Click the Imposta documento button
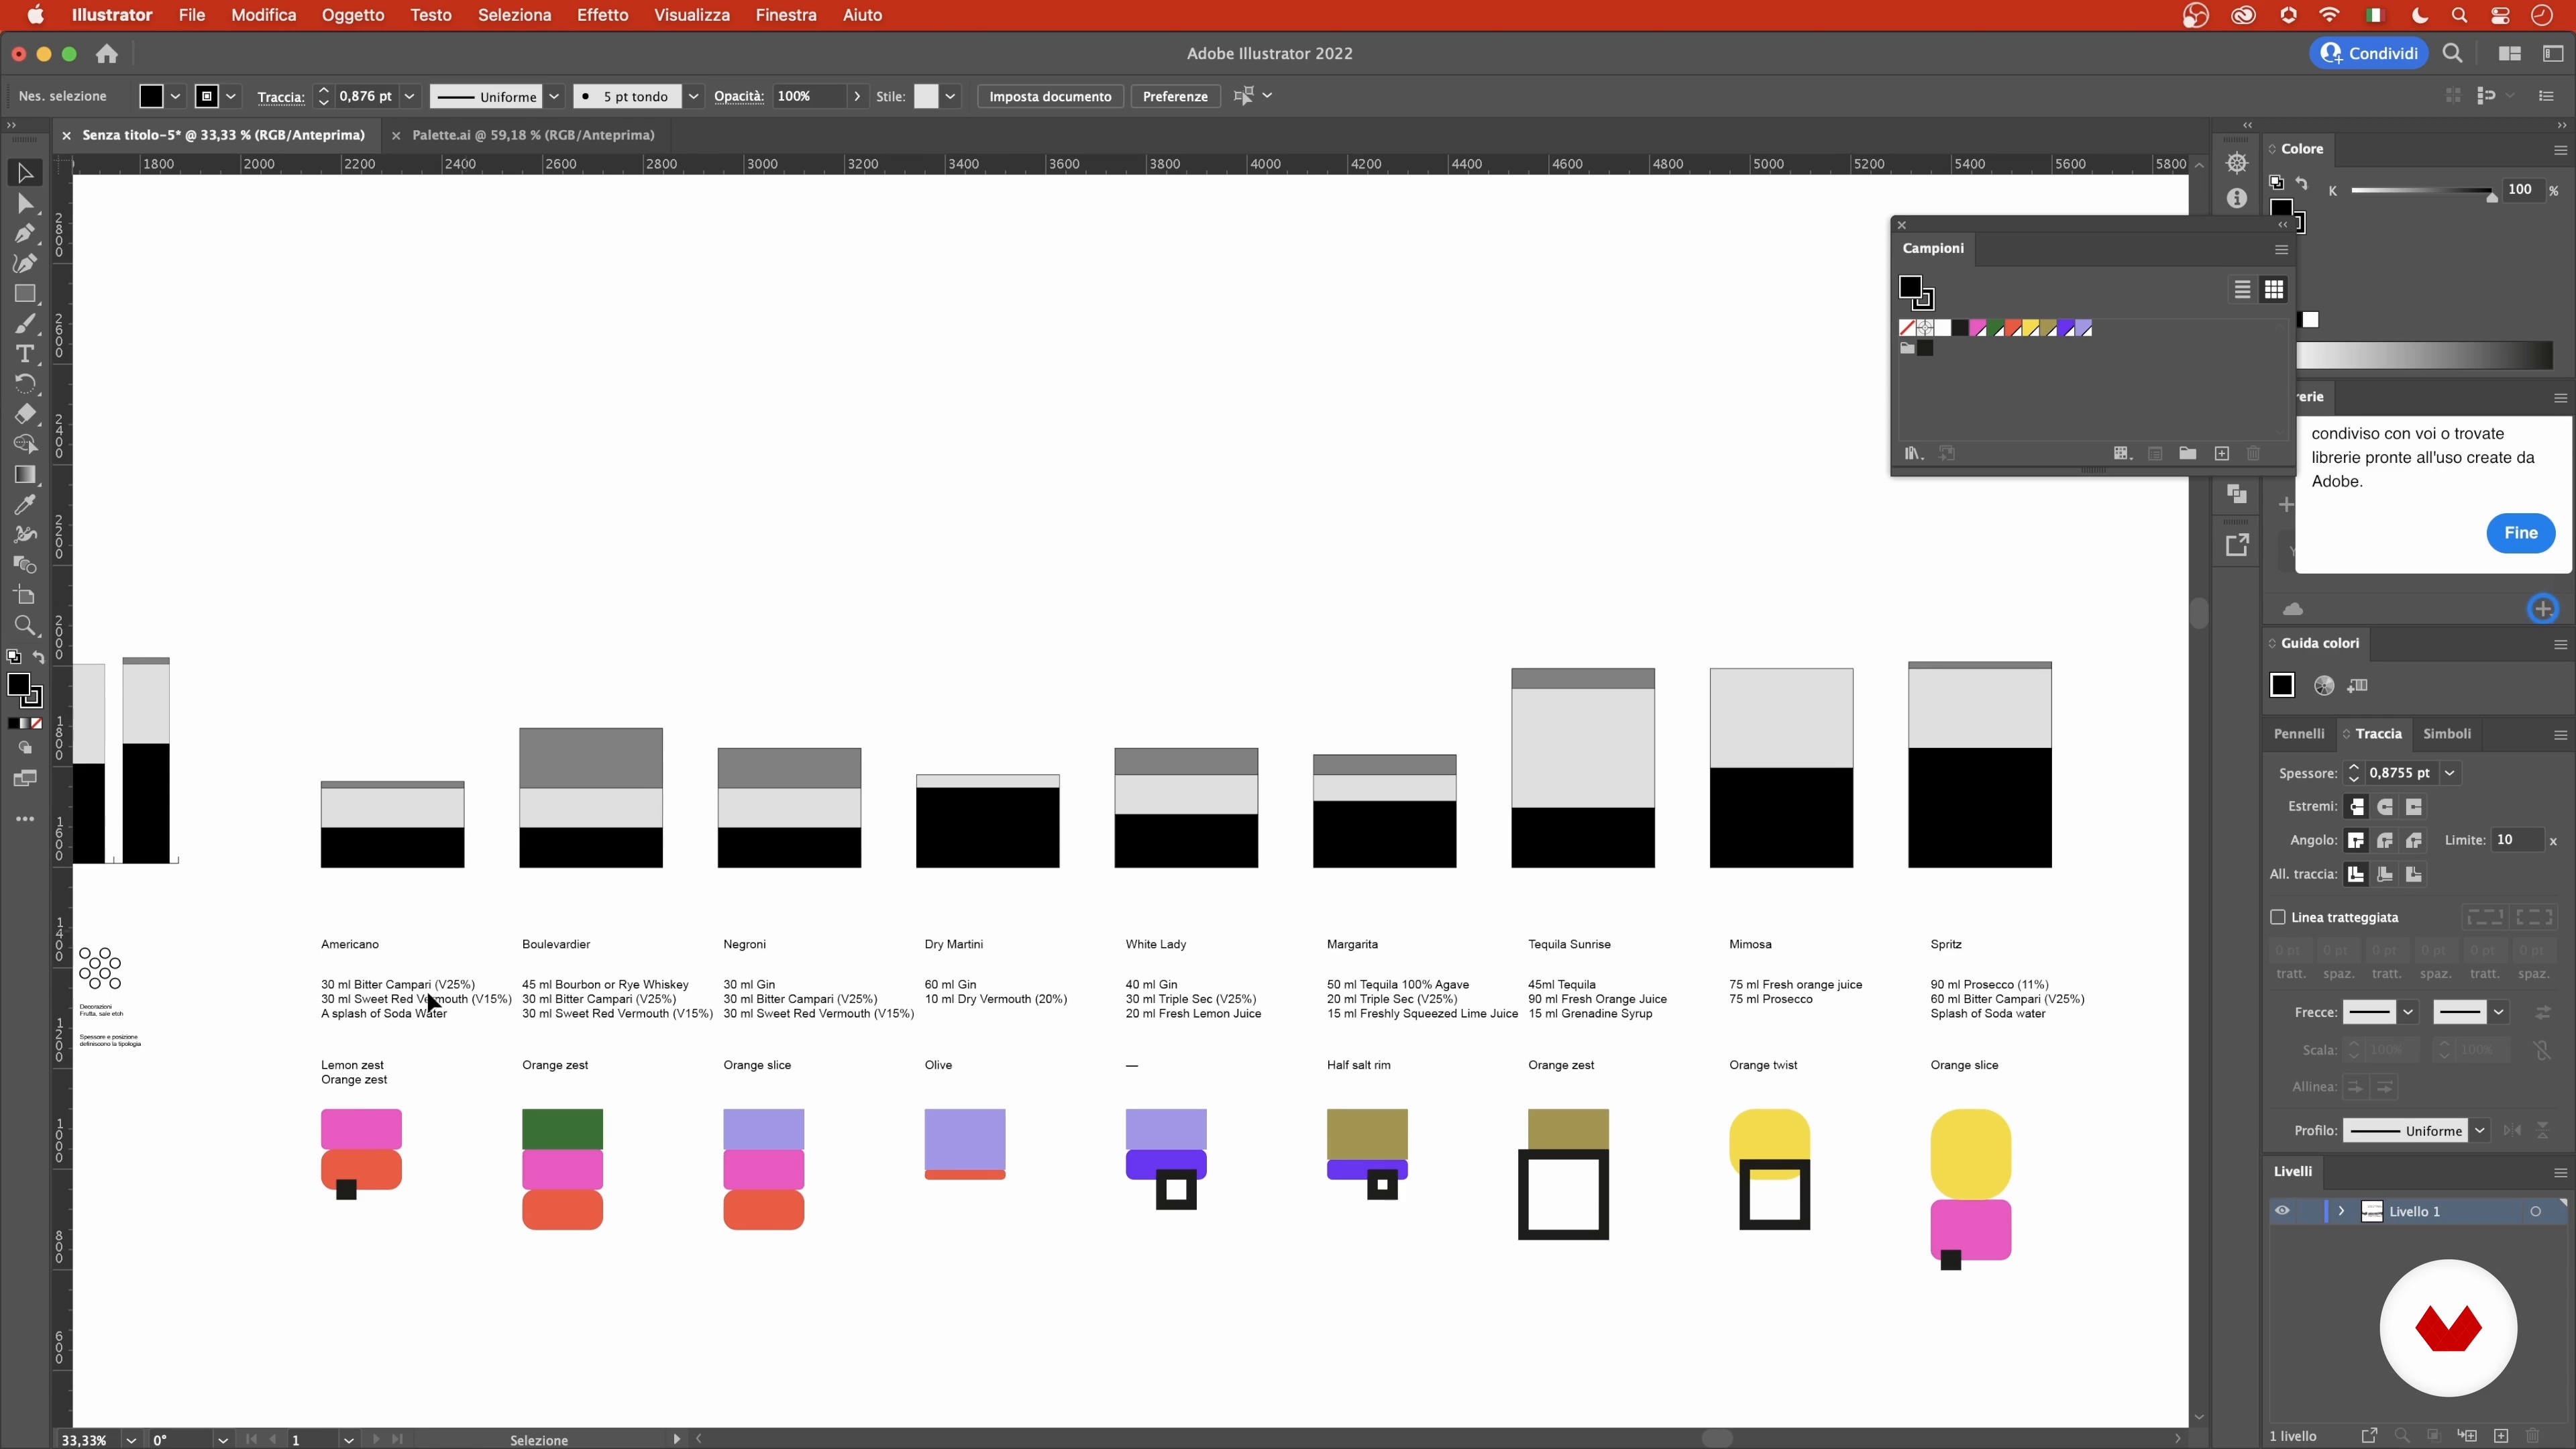This screenshot has width=2576, height=1449. pos(1049,97)
